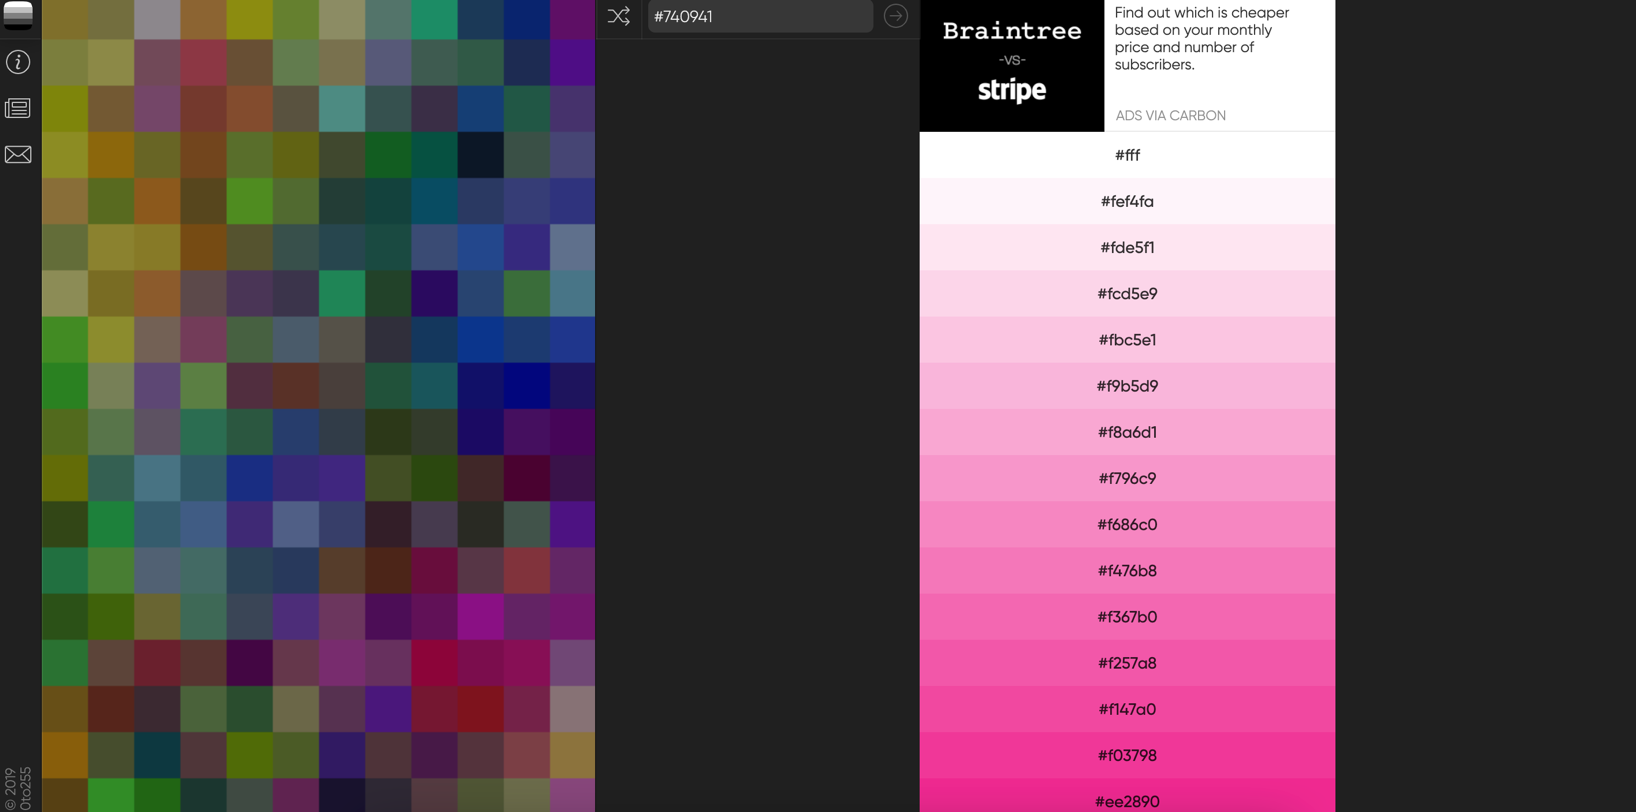Select the #f367b0 pink shade
1636x812 pixels.
point(1127,616)
